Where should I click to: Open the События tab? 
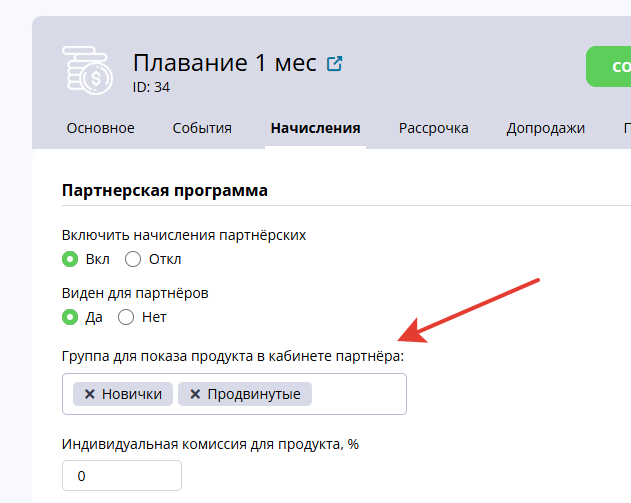pyautogui.click(x=202, y=128)
